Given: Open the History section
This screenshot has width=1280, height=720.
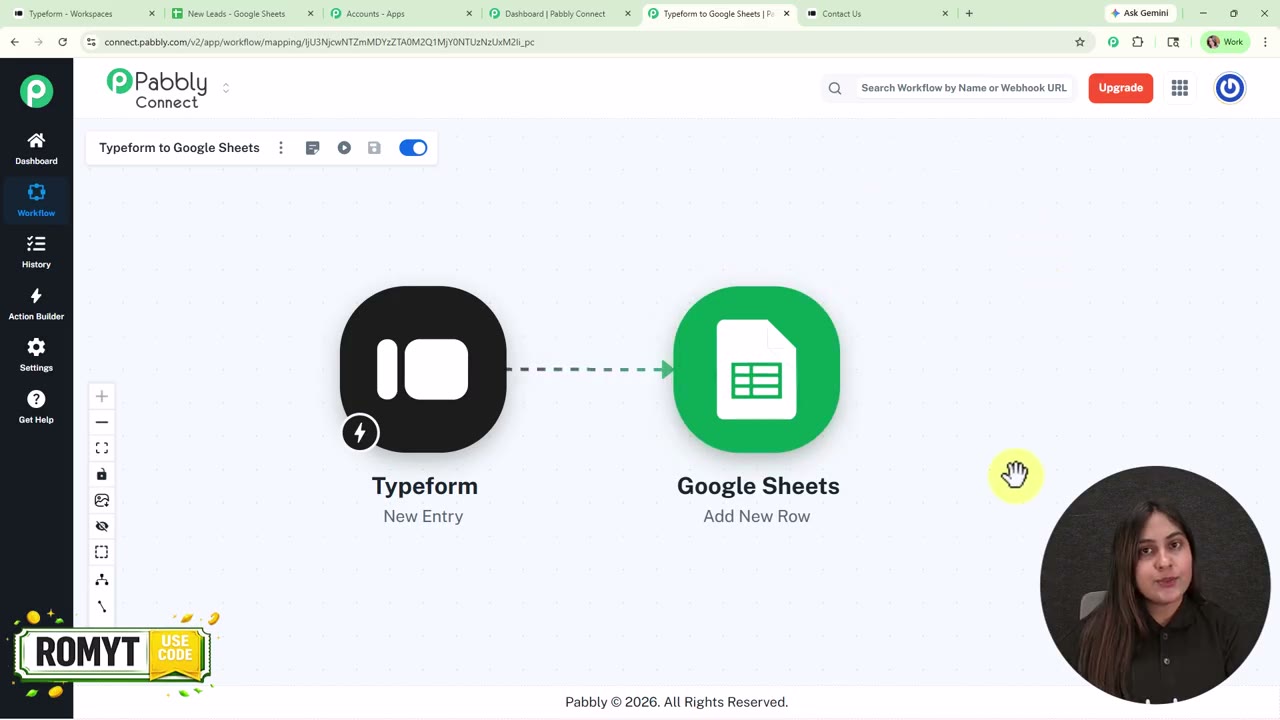Looking at the screenshot, I should pos(36,252).
